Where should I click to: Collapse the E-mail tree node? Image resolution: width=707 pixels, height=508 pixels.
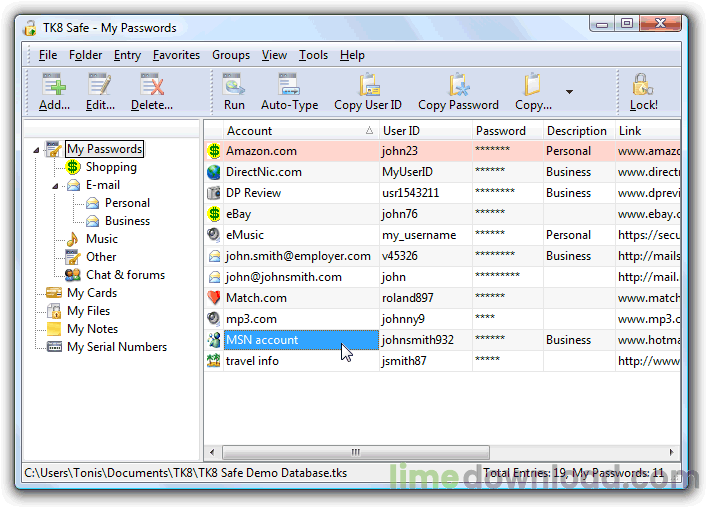(55, 186)
